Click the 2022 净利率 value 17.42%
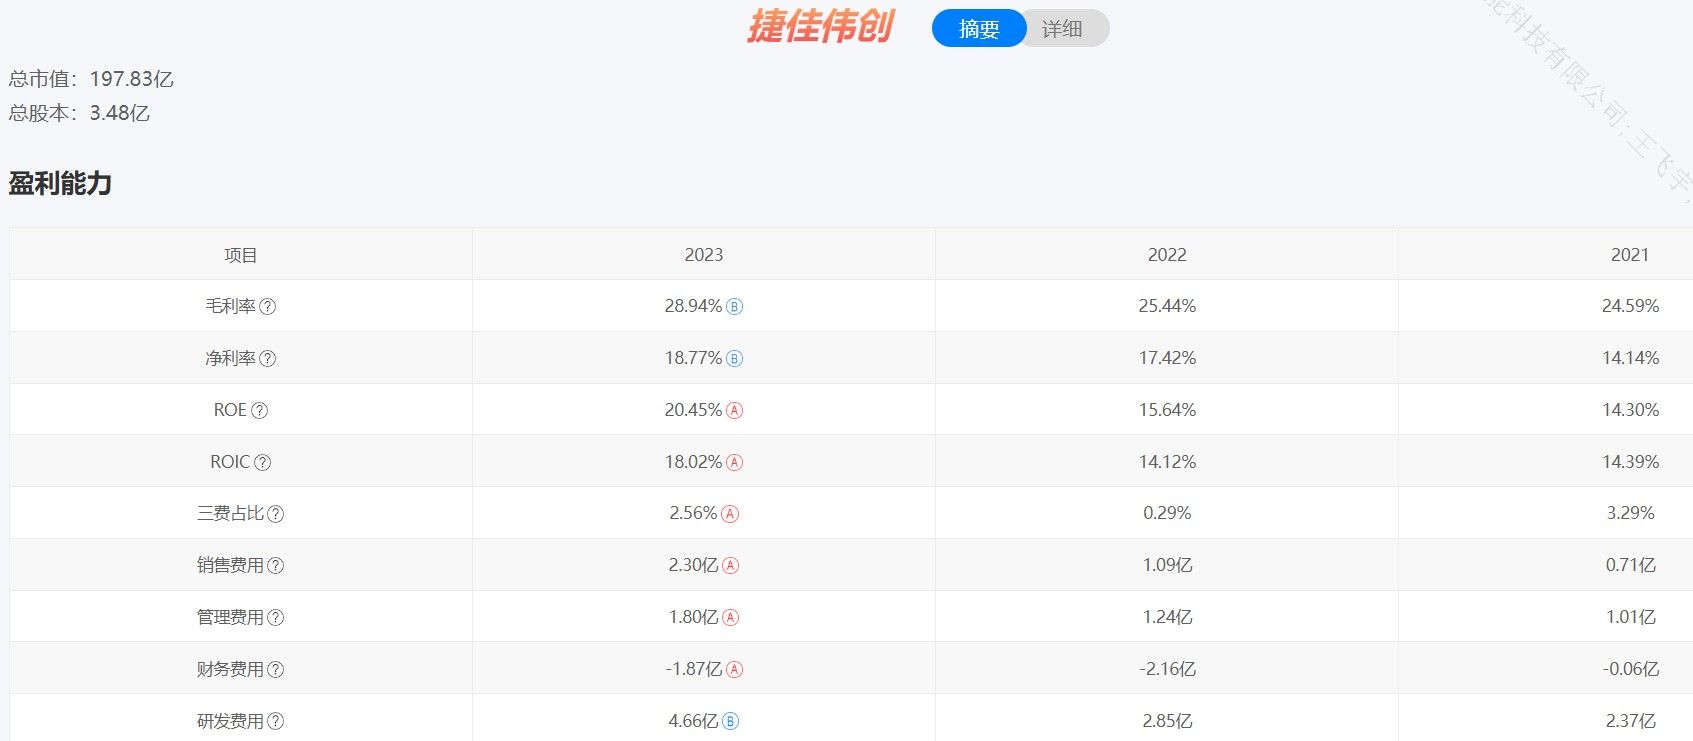Viewport: 1693px width, 741px height. [1167, 358]
